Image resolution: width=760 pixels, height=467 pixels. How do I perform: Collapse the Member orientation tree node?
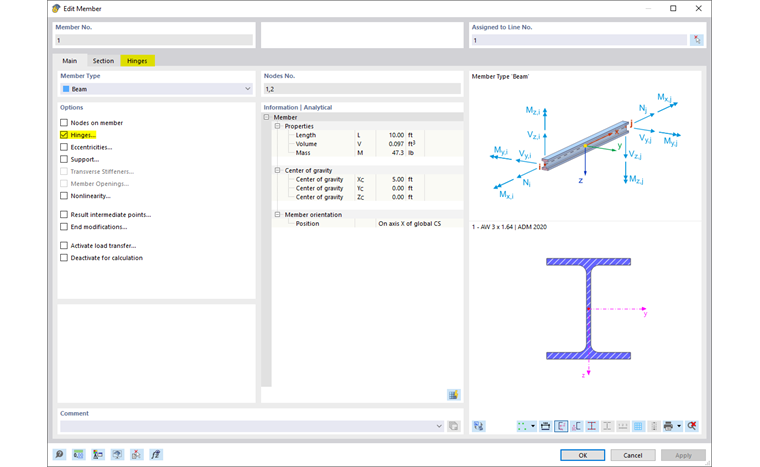tap(278, 214)
